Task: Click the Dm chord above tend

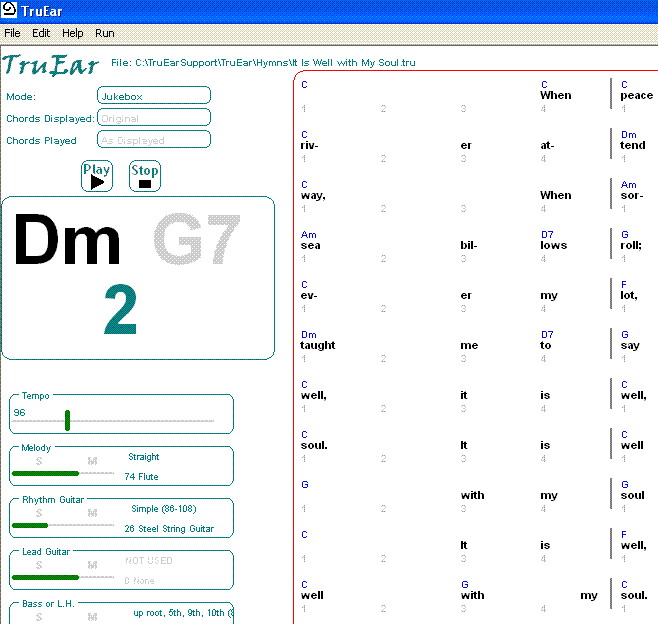Action: 629,135
